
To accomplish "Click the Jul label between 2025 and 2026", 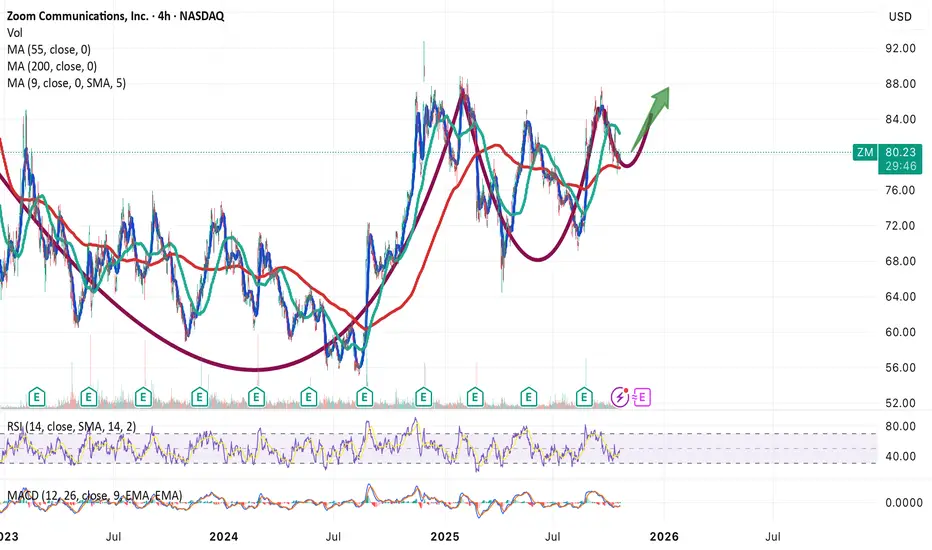I will tap(553, 536).
